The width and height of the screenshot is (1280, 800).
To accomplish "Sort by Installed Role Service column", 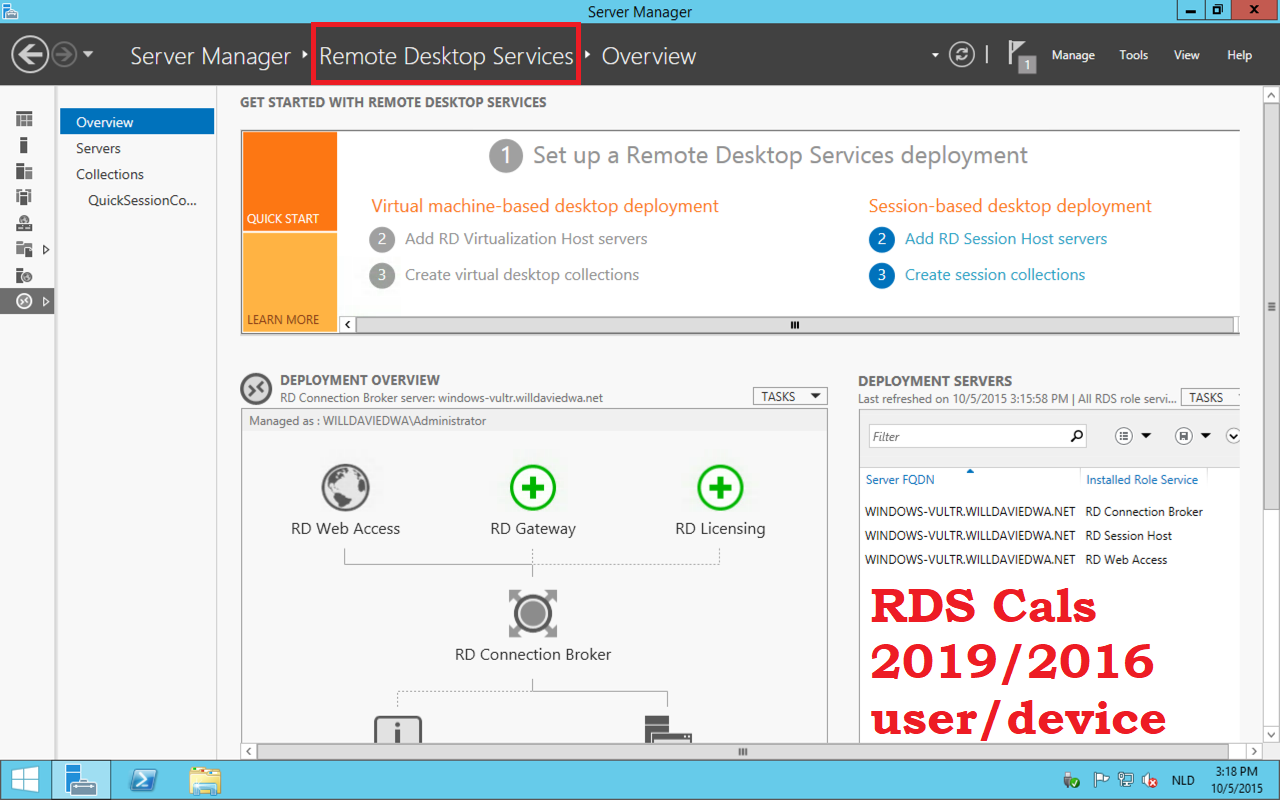I will [x=1142, y=480].
